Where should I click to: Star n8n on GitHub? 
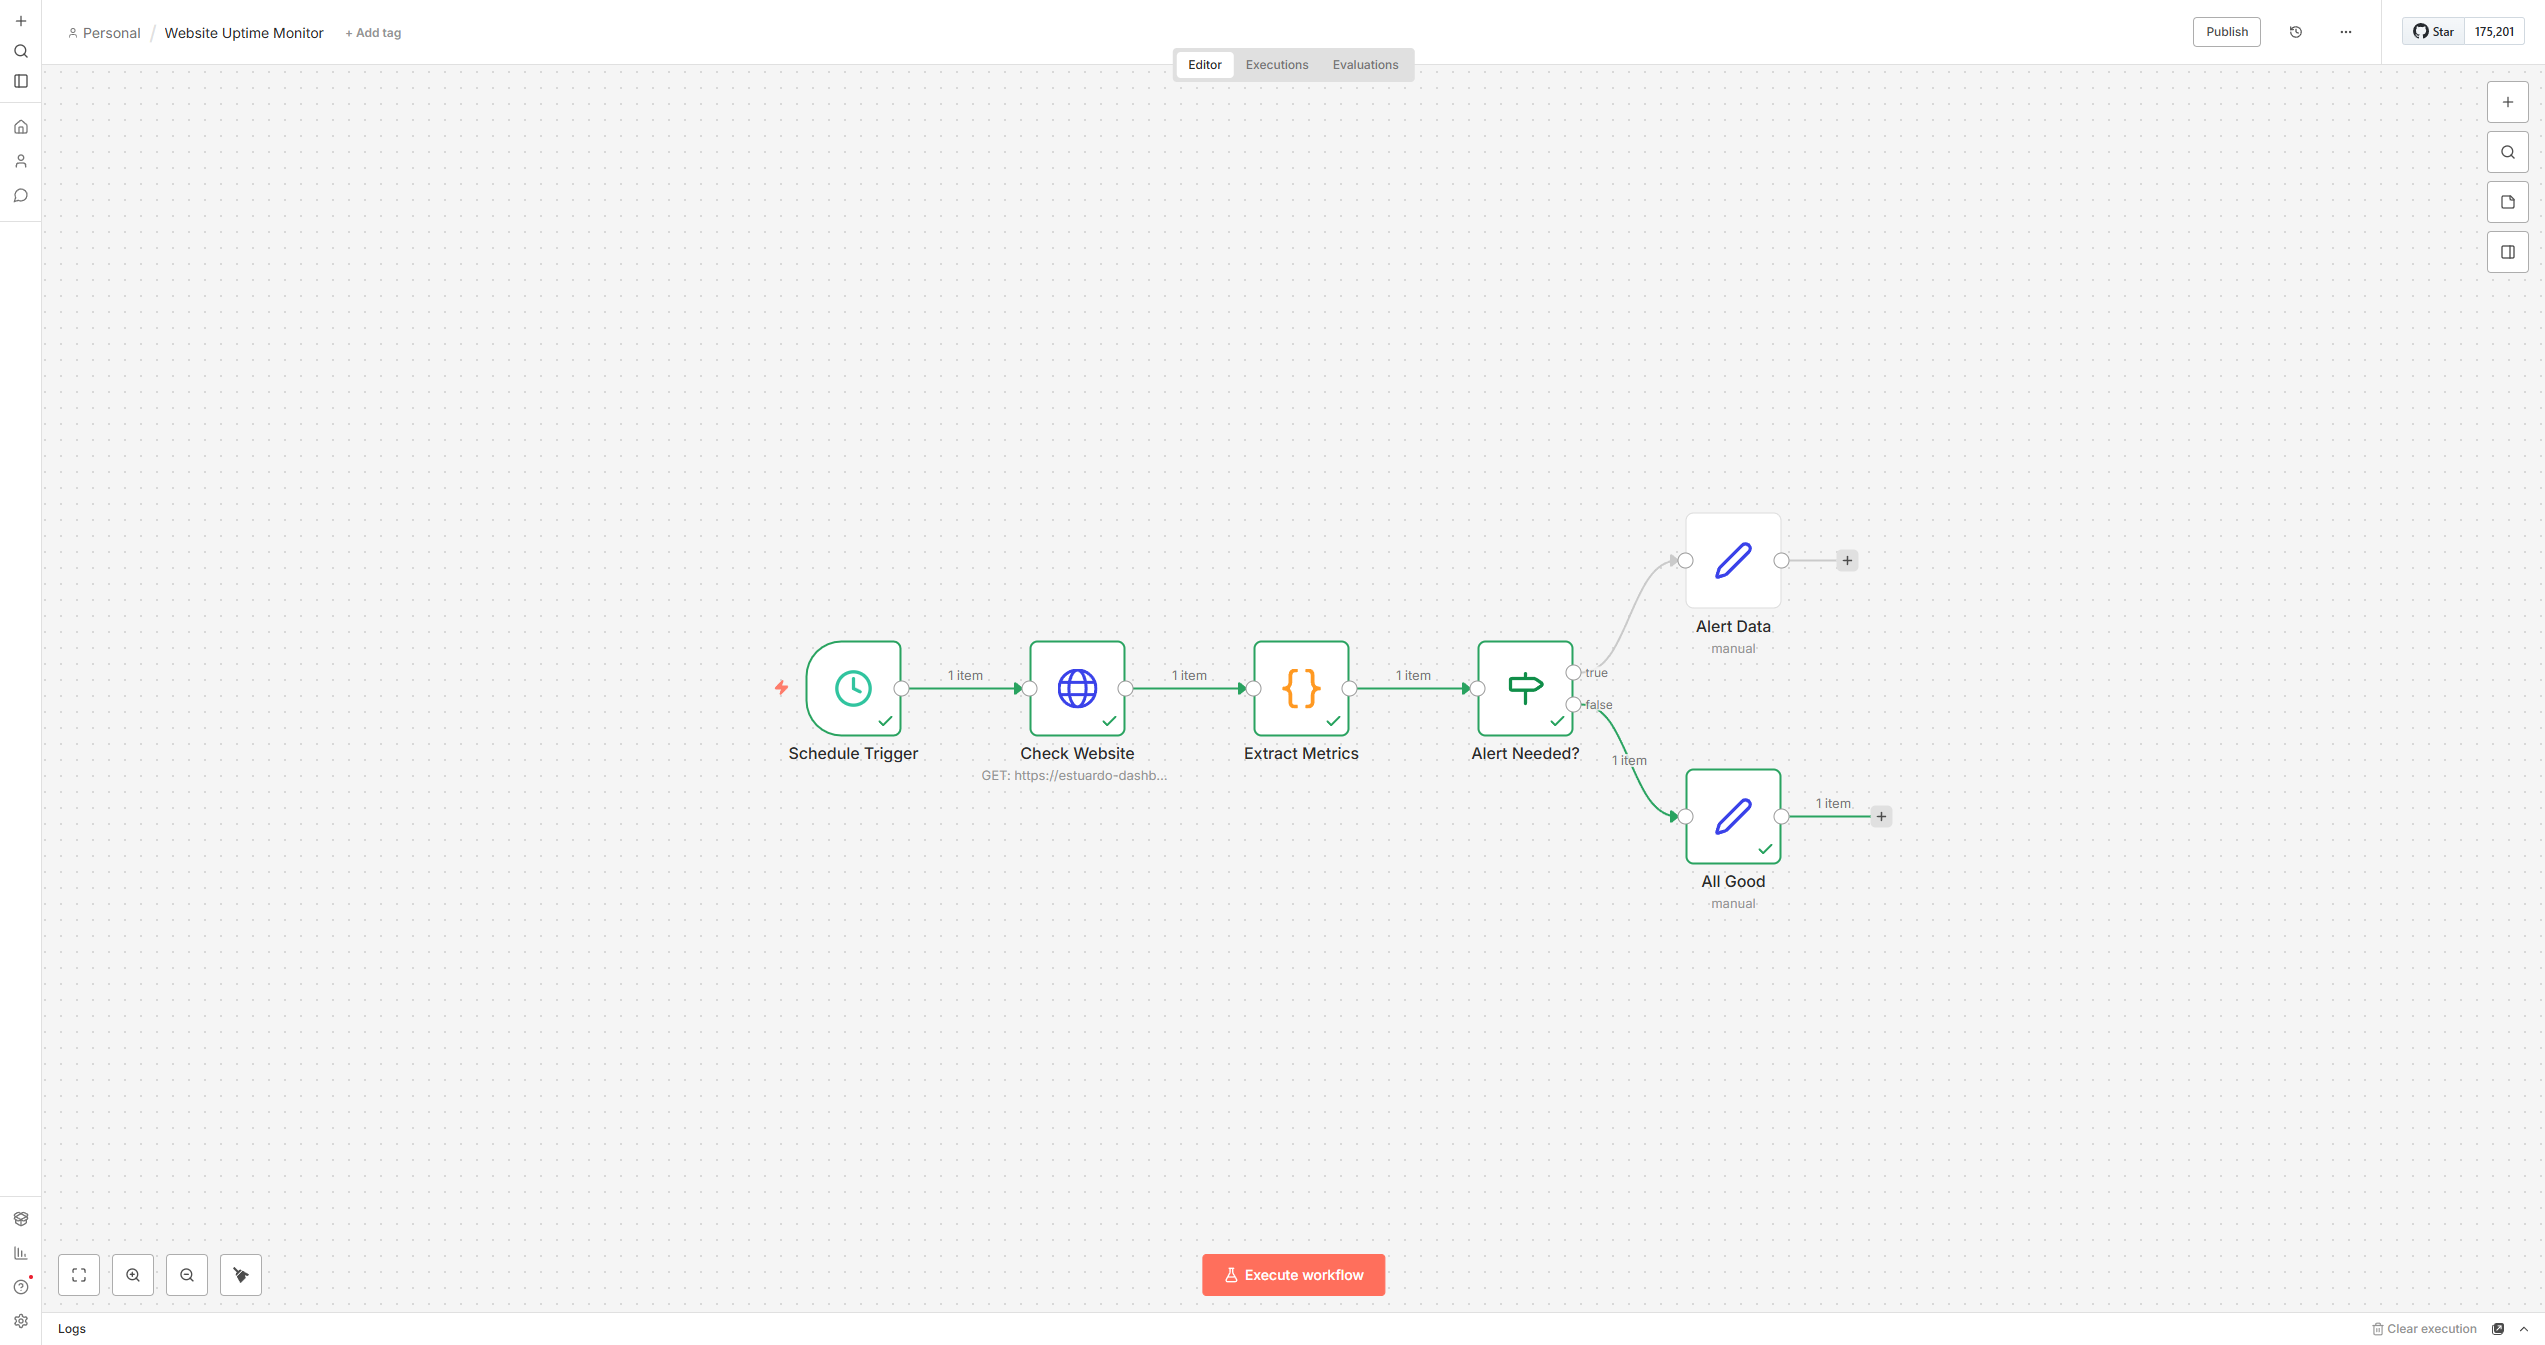2432,31
